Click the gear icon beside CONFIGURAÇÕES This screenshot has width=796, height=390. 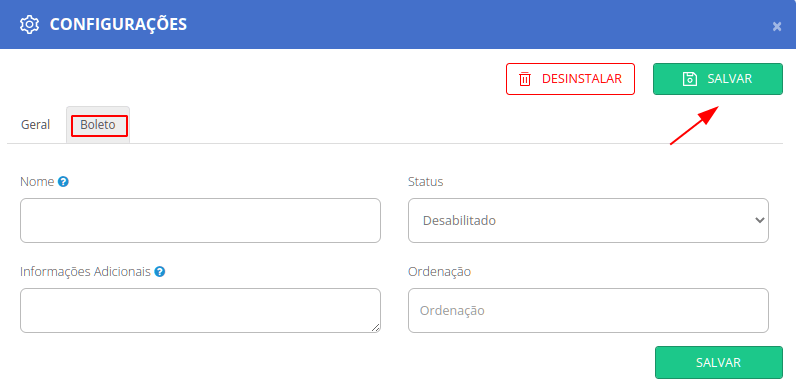(x=29, y=24)
